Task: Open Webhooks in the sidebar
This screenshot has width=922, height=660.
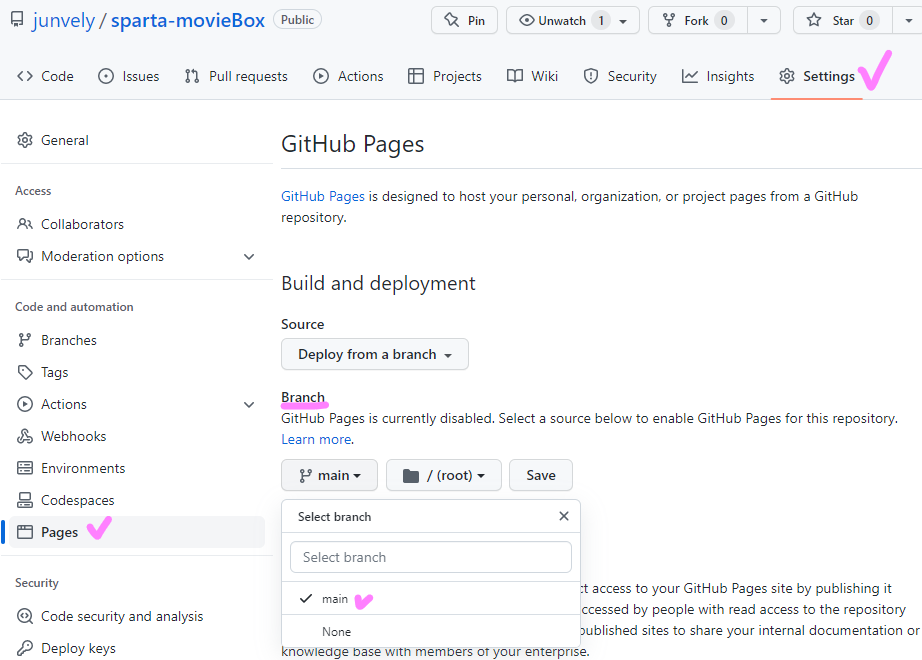Action: click(136, 436)
